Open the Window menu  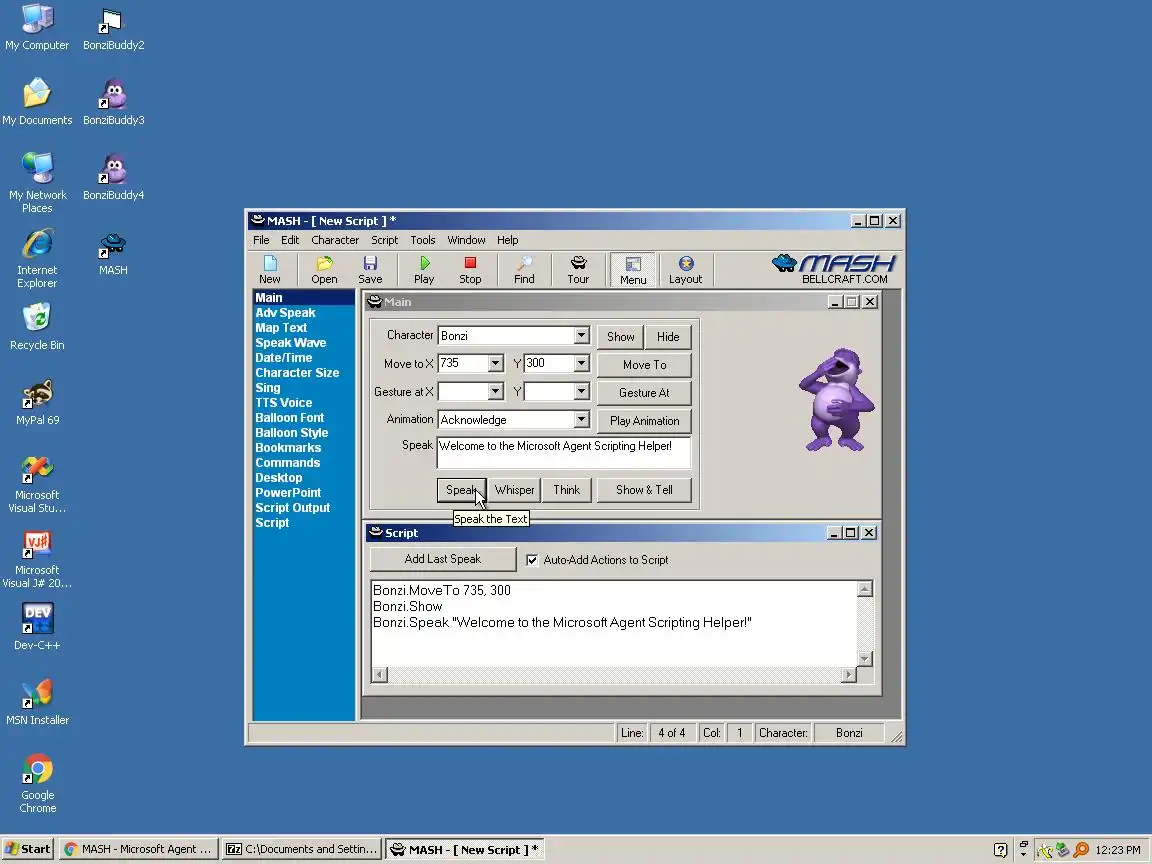pyautogui.click(x=466, y=240)
